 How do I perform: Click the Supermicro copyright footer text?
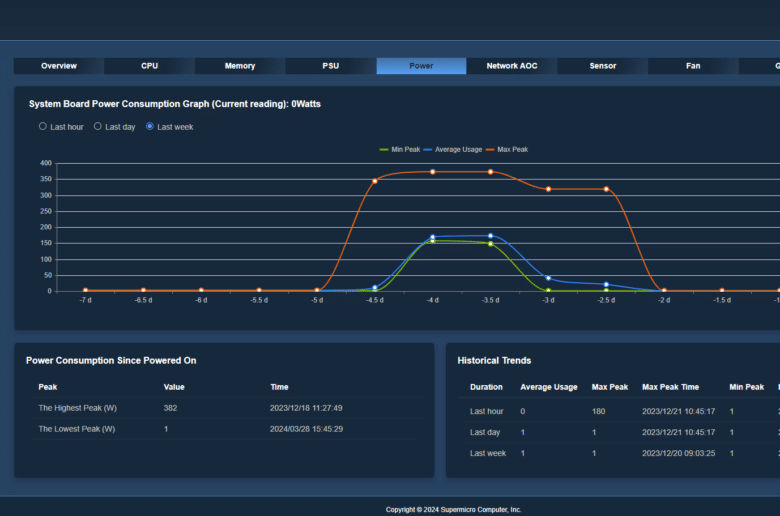(x=453, y=510)
